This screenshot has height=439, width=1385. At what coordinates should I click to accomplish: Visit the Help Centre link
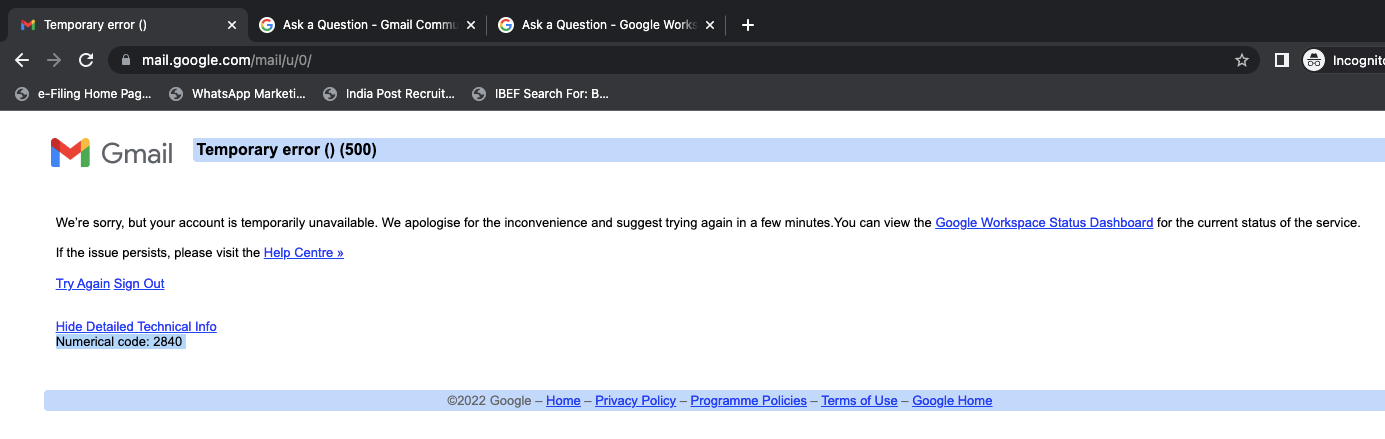tap(303, 253)
